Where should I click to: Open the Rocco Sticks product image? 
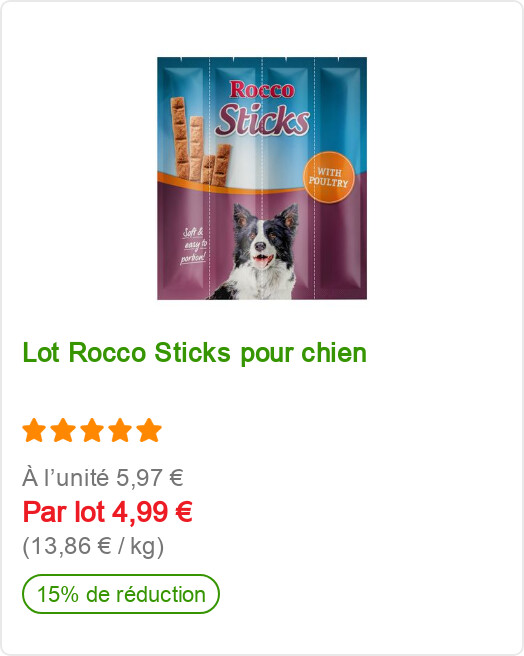(262, 178)
